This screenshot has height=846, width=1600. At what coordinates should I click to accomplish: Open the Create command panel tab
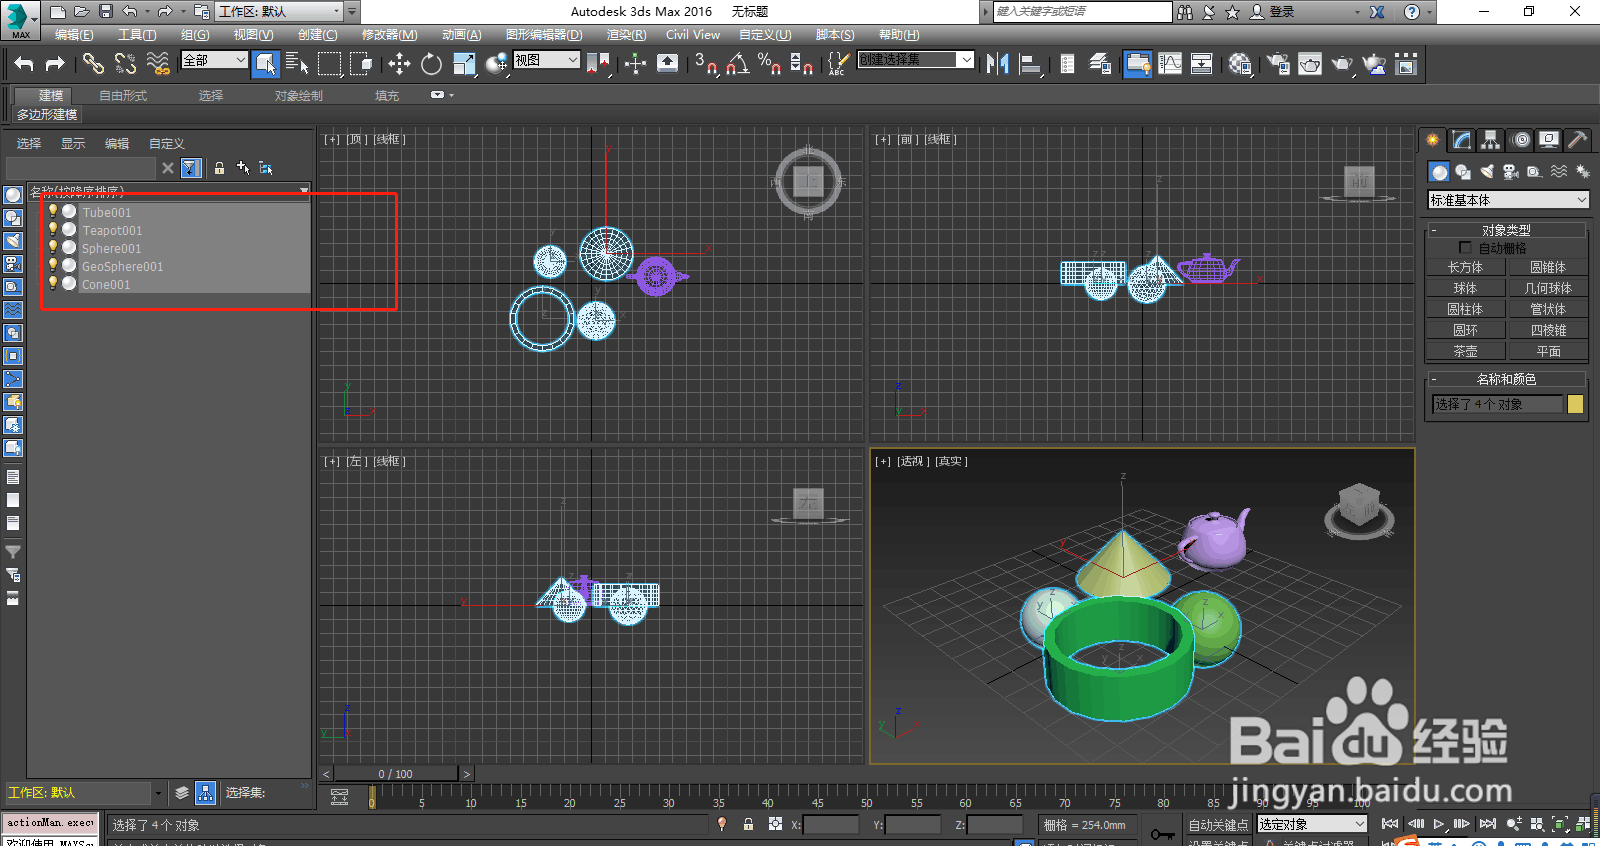coord(1433,140)
